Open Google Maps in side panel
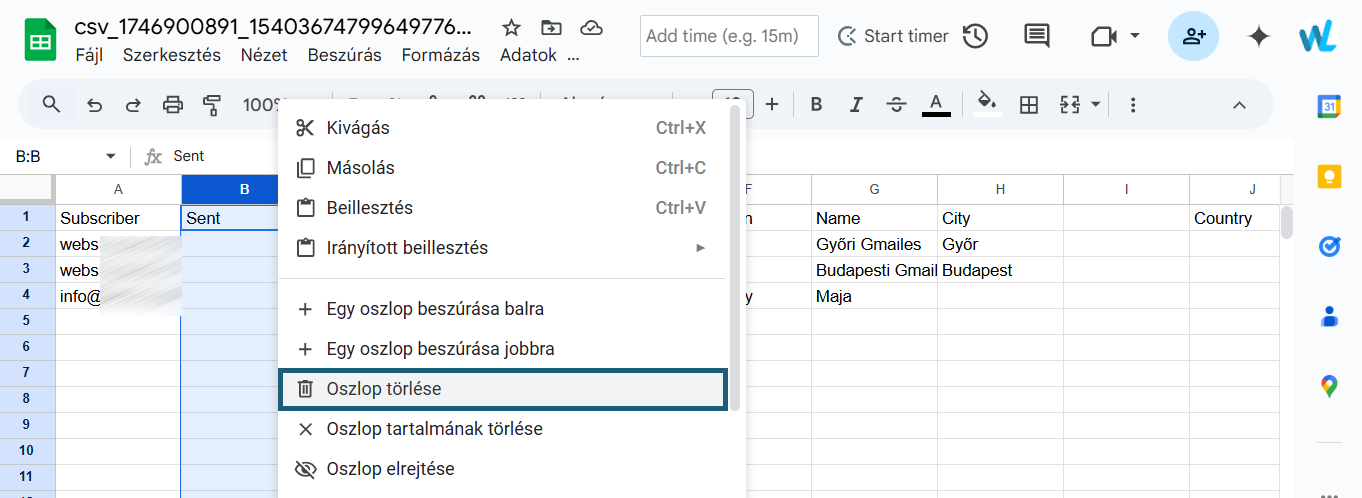 pyautogui.click(x=1328, y=386)
